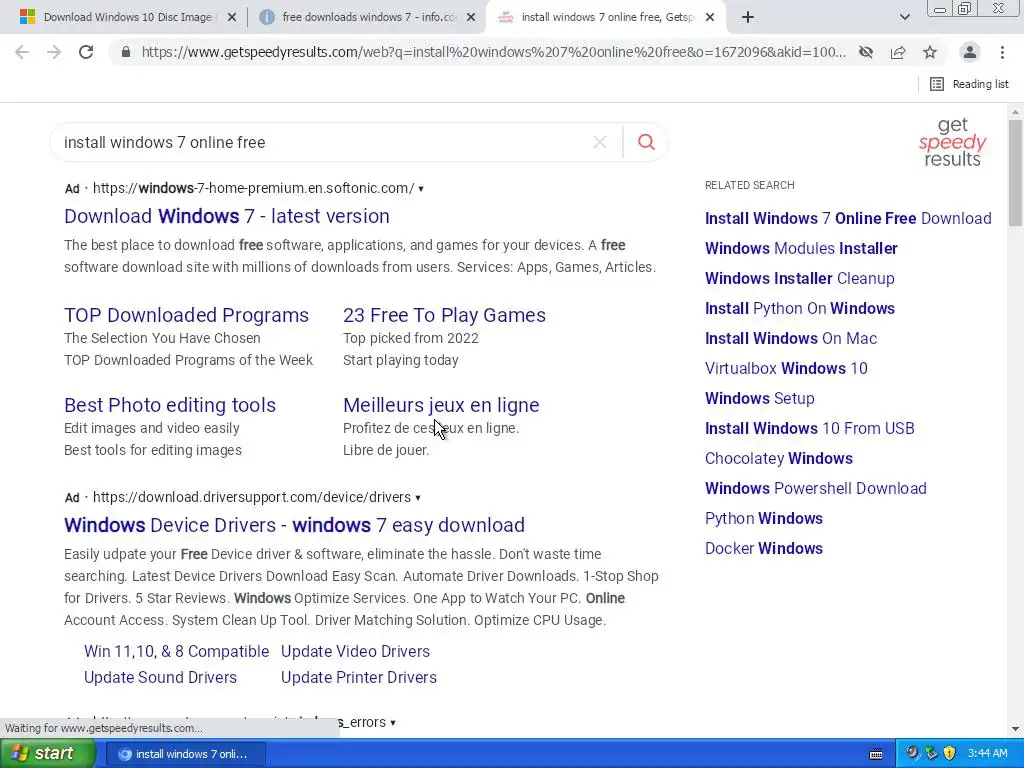
Task: Select Install Windows 10 From USB
Action: point(810,428)
